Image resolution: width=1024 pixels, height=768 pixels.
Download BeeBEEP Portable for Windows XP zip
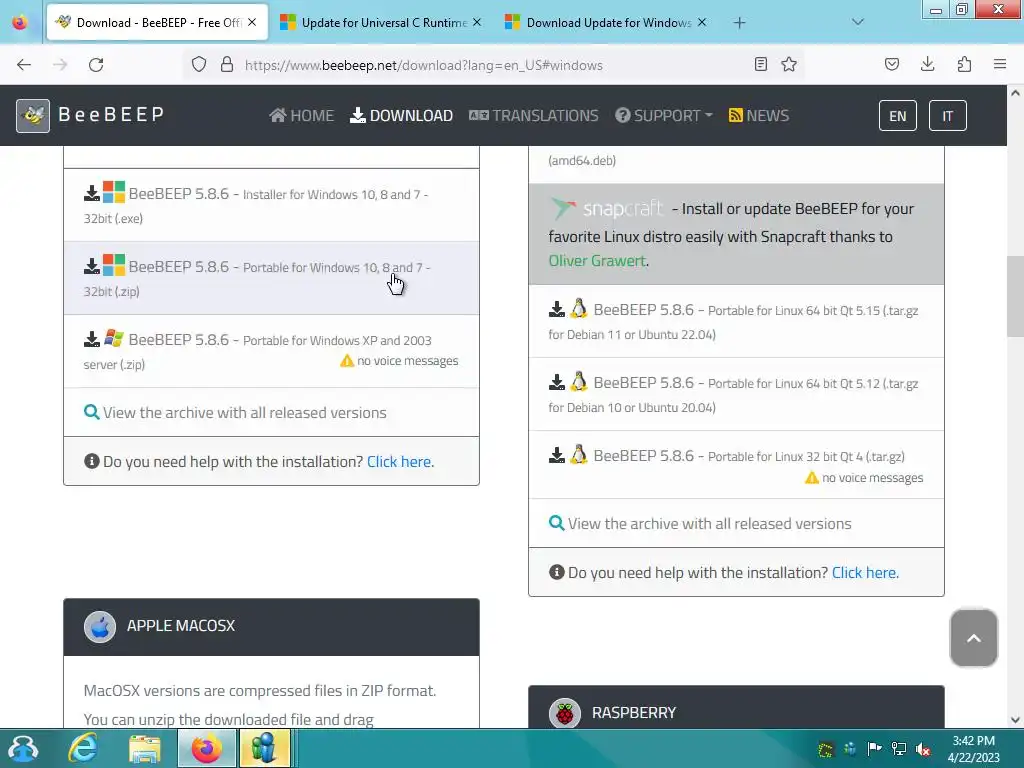(x=271, y=351)
